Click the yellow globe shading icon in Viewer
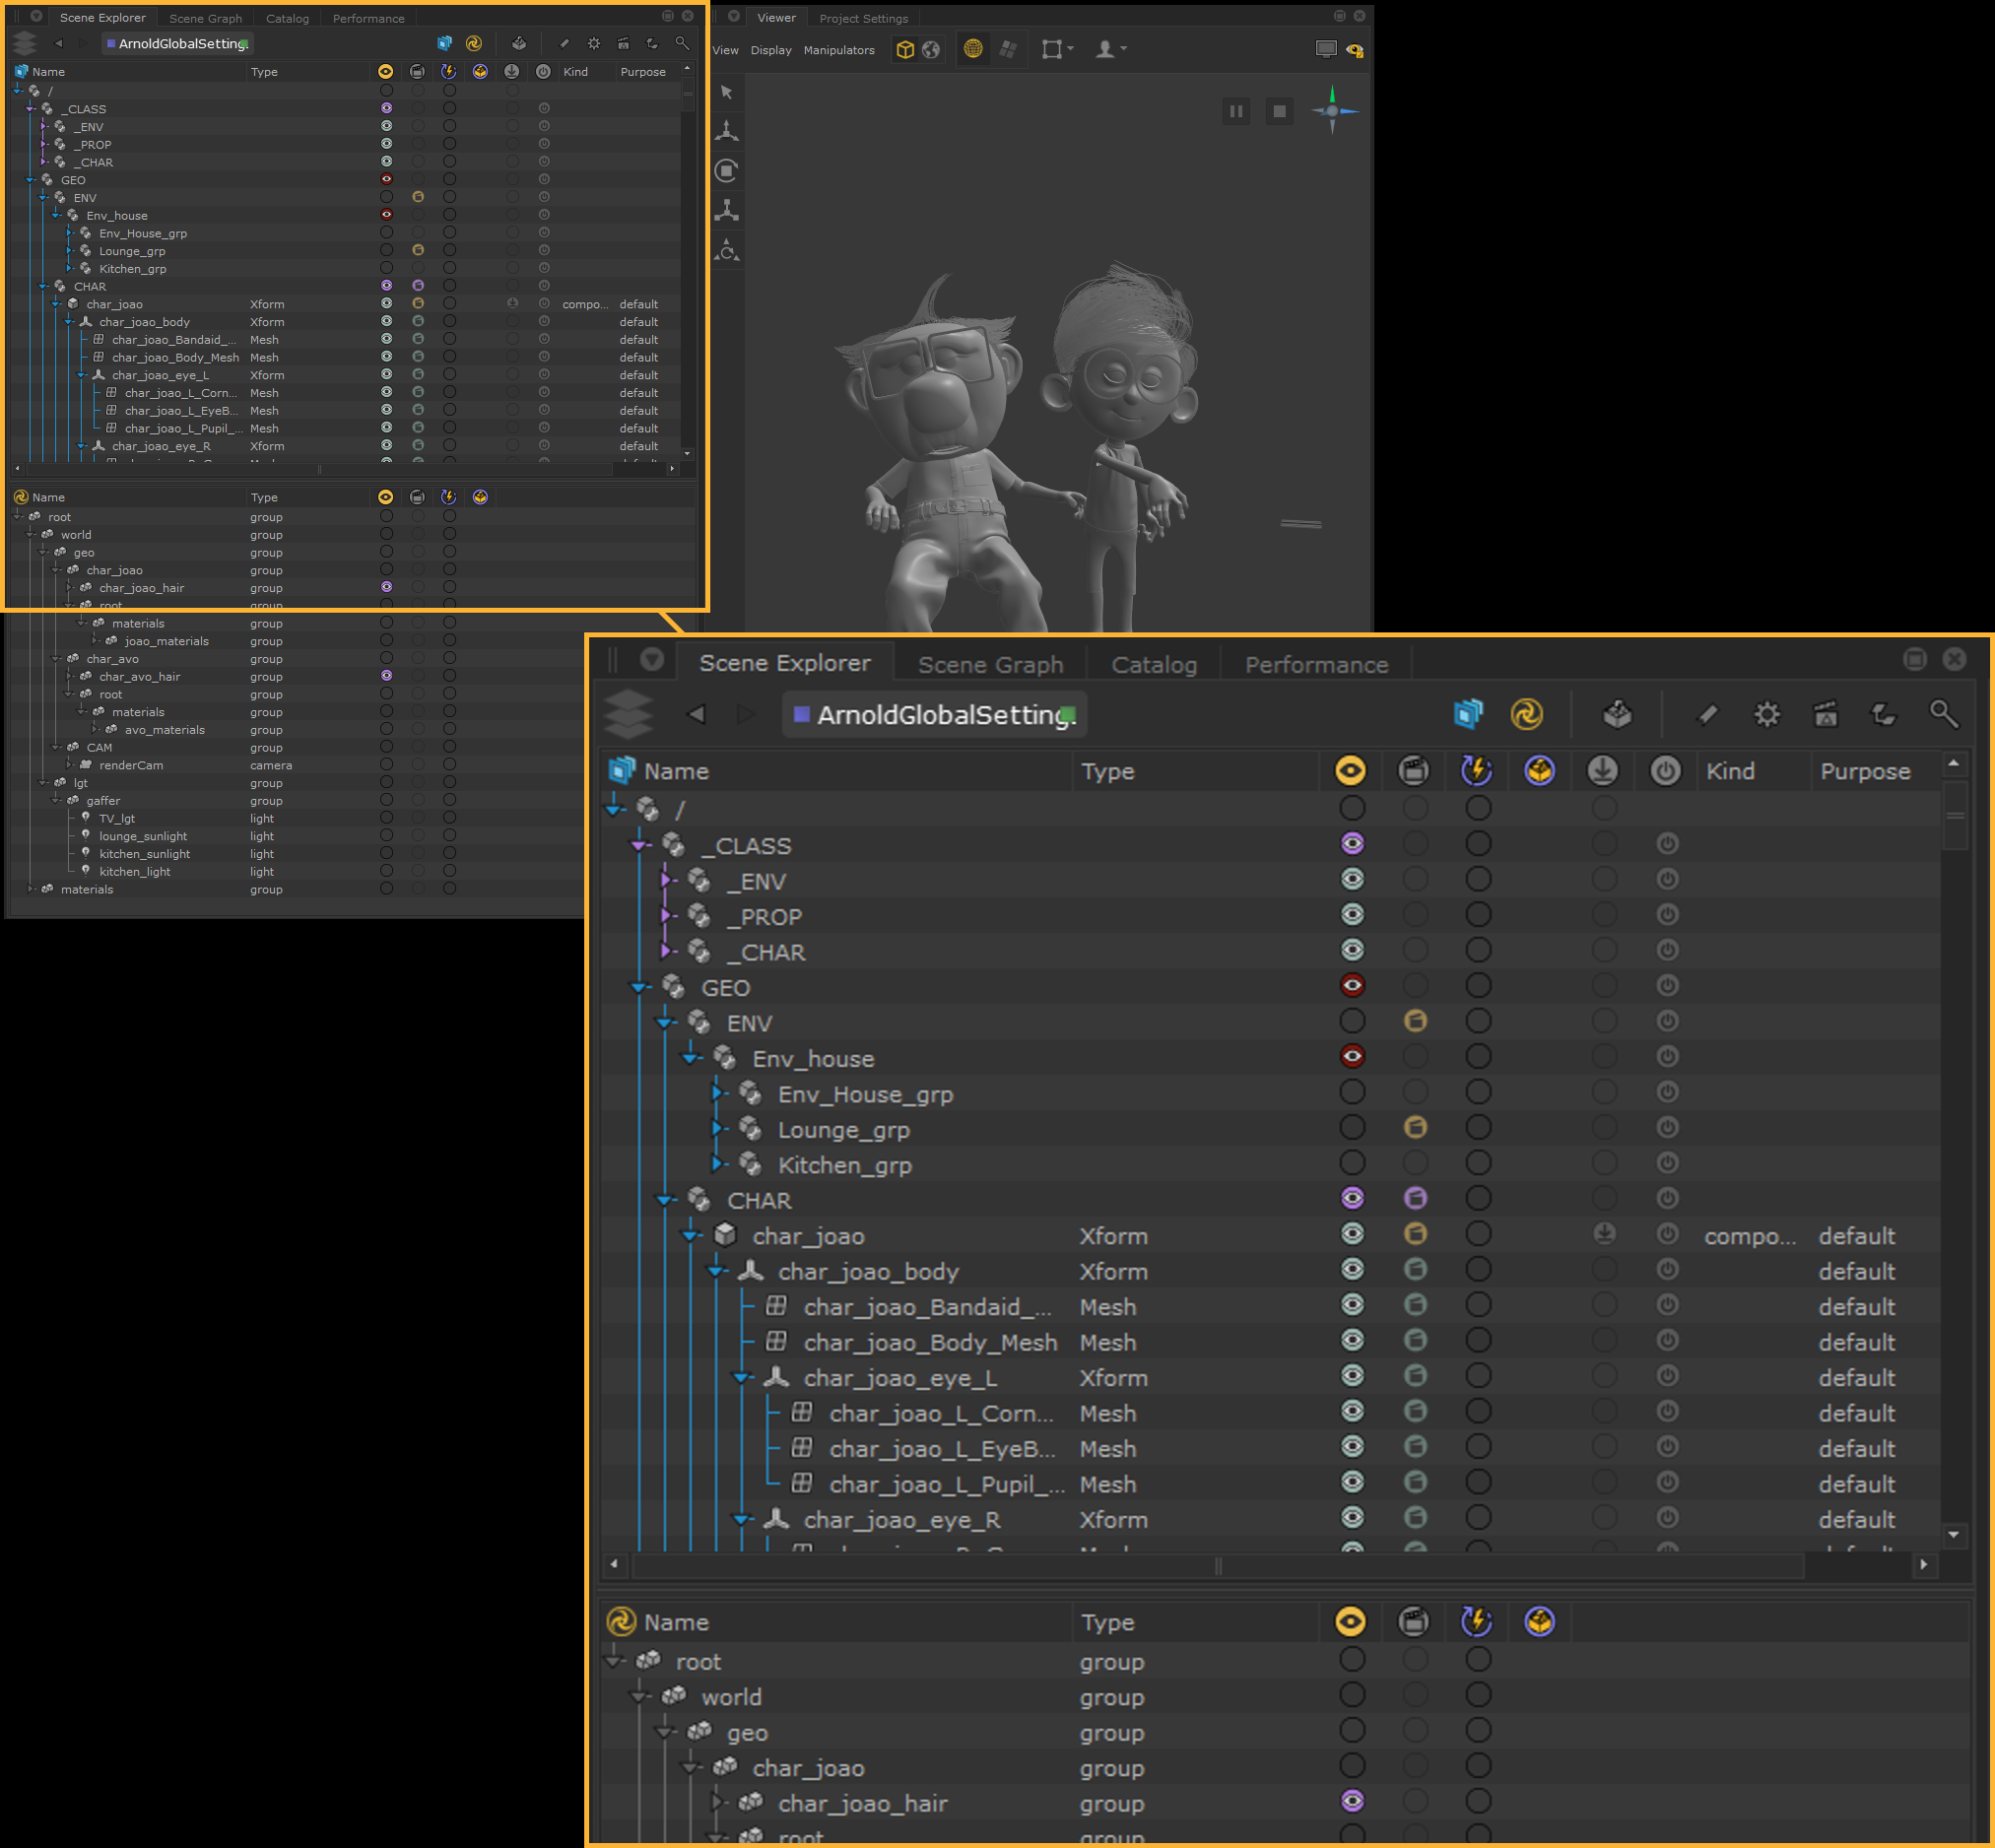The height and width of the screenshot is (1848, 1995). pos(972,49)
